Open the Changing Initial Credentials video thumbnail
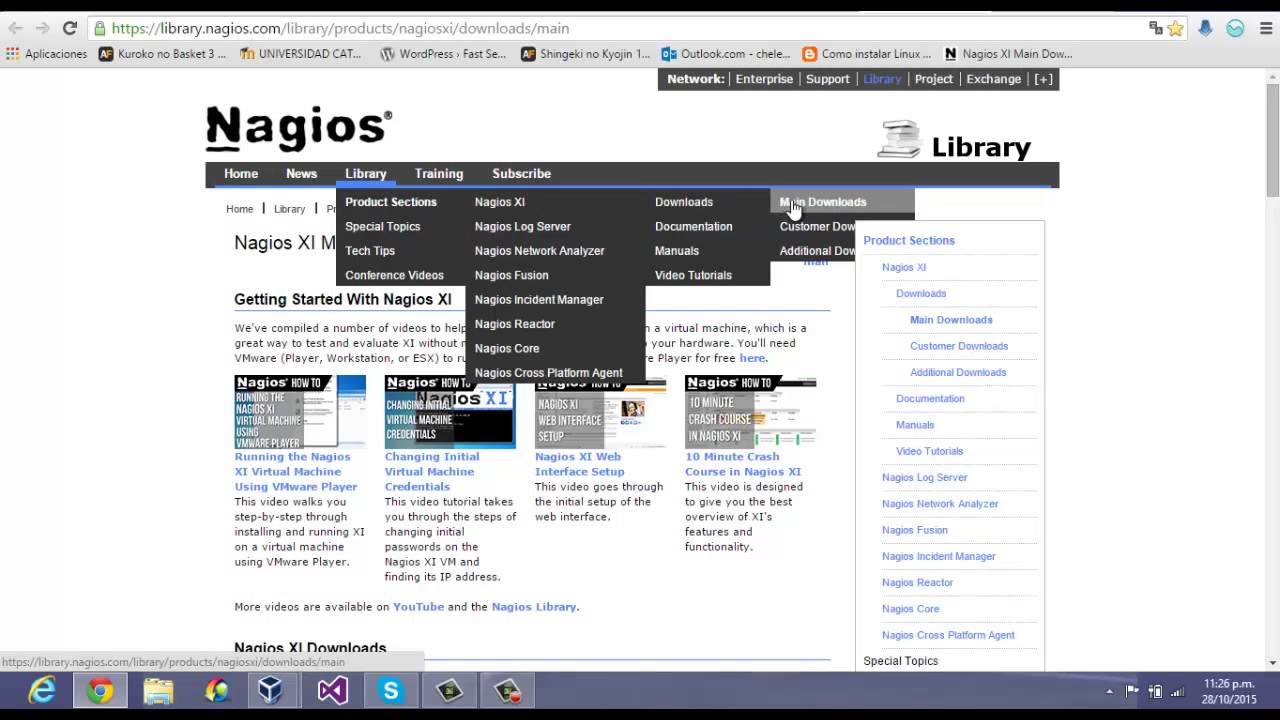Viewport: 1280px width, 720px height. (450, 412)
